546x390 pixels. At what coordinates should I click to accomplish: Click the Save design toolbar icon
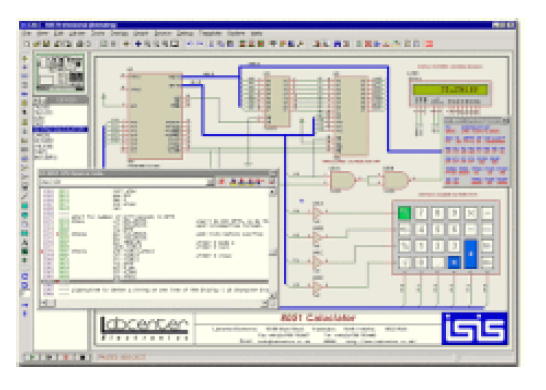(x=46, y=44)
